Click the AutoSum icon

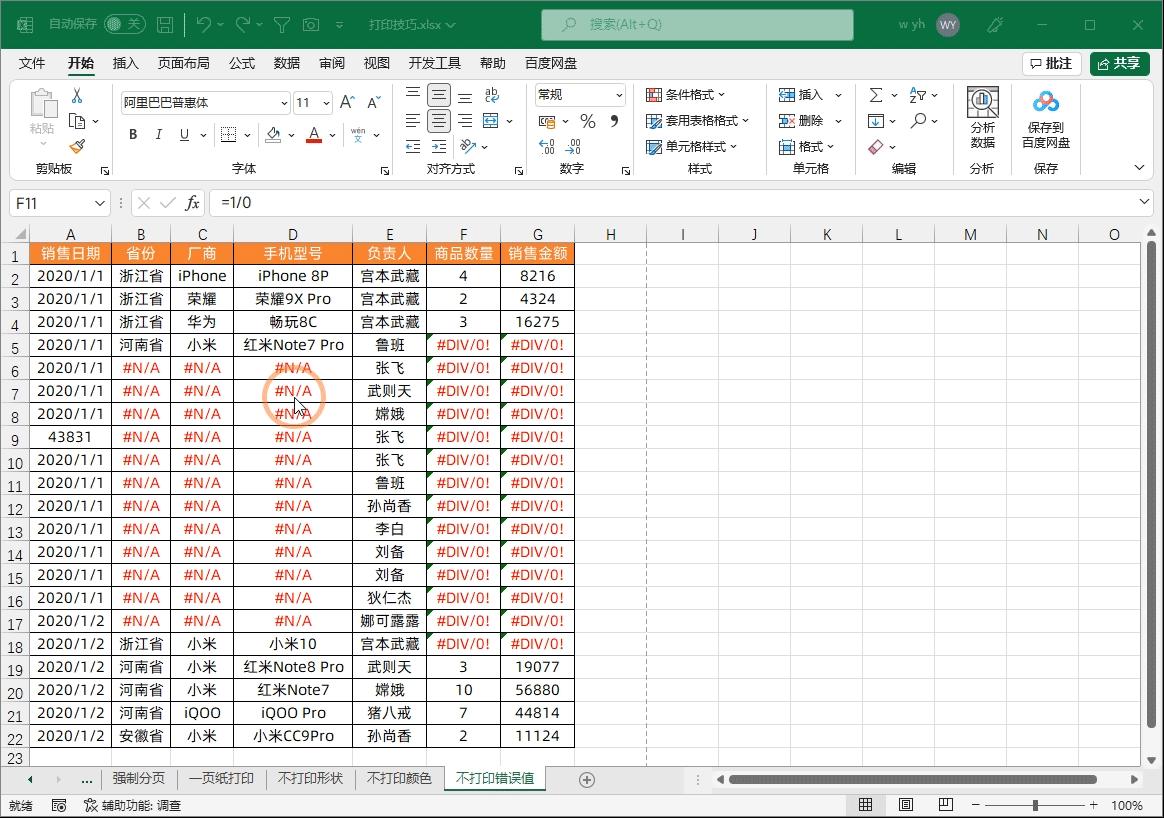click(878, 94)
